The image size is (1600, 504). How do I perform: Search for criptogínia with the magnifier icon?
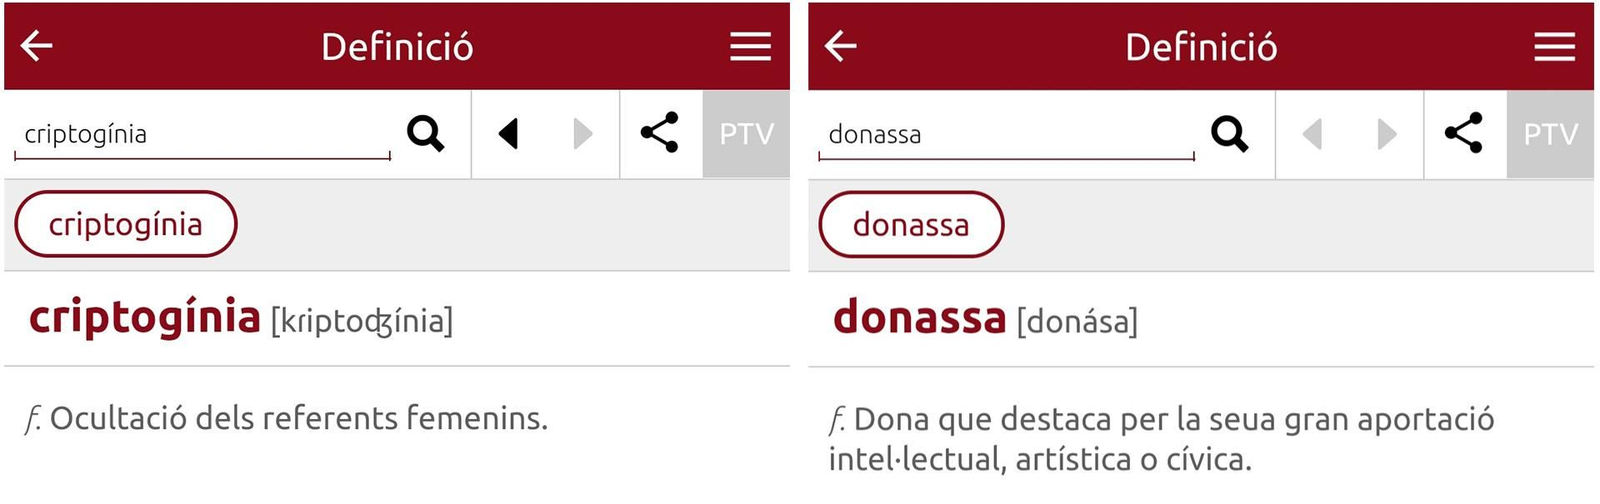pyautogui.click(x=425, y=133)
